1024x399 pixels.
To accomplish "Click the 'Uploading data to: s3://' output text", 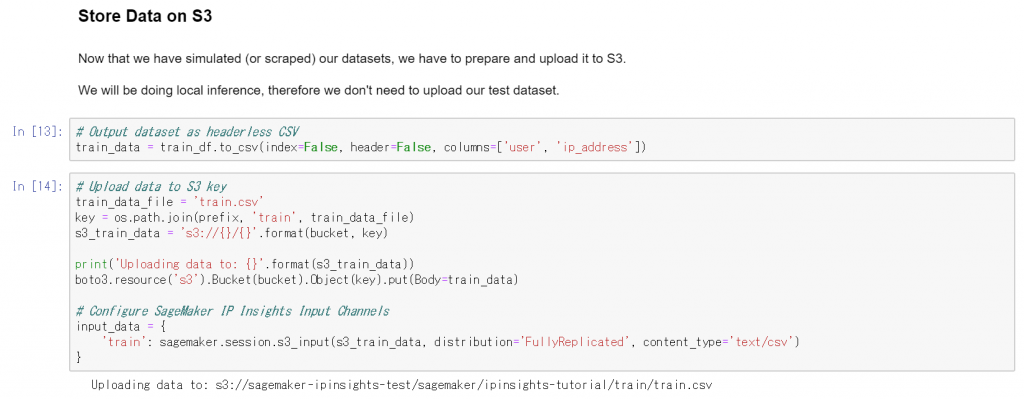I will click(x=402, y=385).
